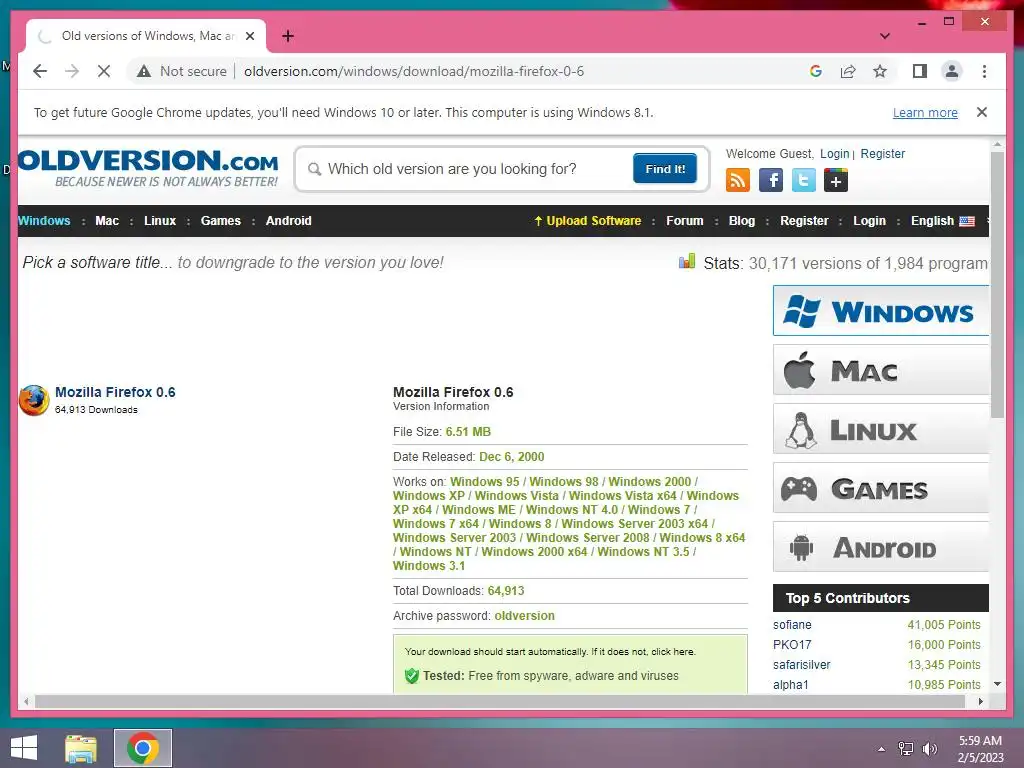Share this page via share icon
The height and width of the screenshot is (768, 1024).
click(x=848, y=71)
